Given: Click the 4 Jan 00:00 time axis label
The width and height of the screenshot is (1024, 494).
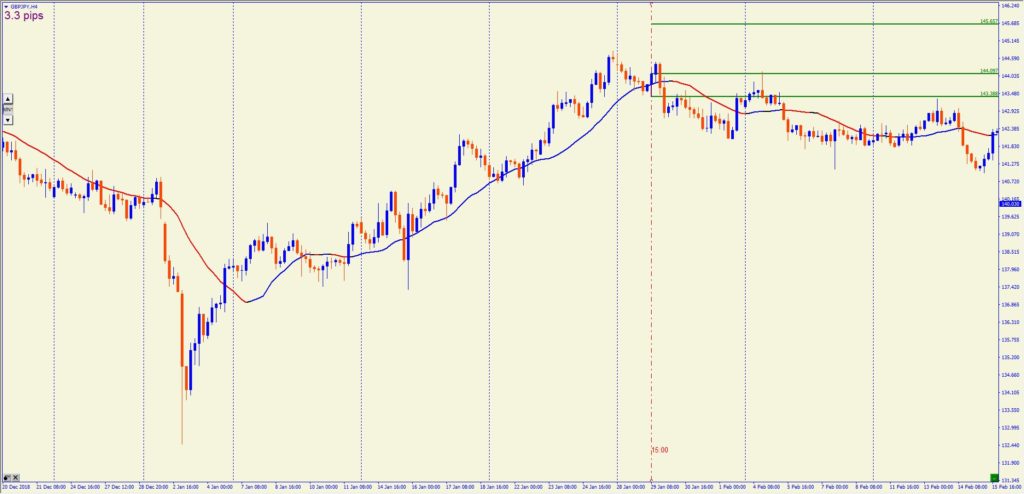Looking at the screenshot, I should 218,487.
